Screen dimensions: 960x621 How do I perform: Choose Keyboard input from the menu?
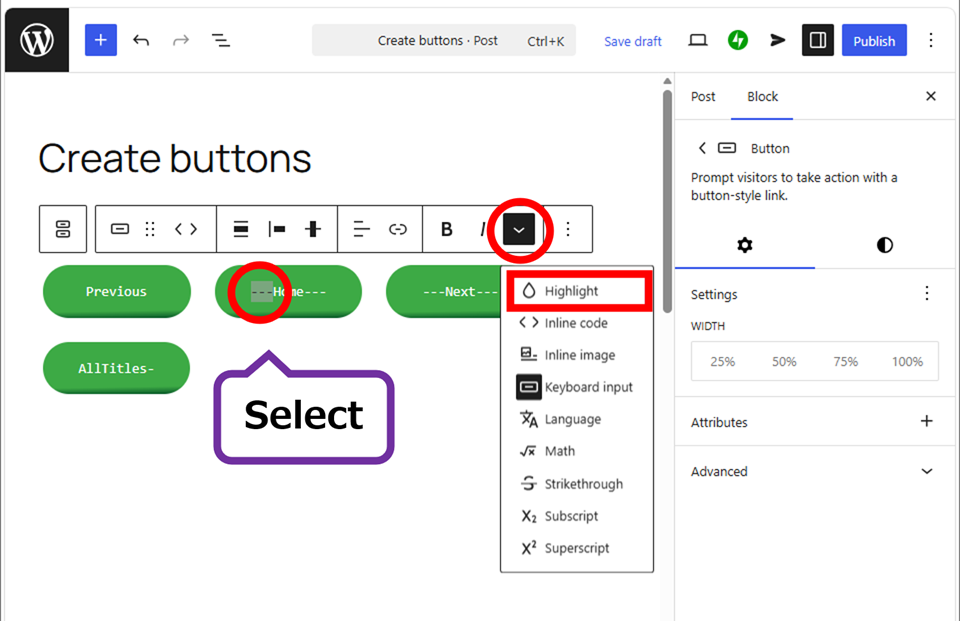coord(577,387)
